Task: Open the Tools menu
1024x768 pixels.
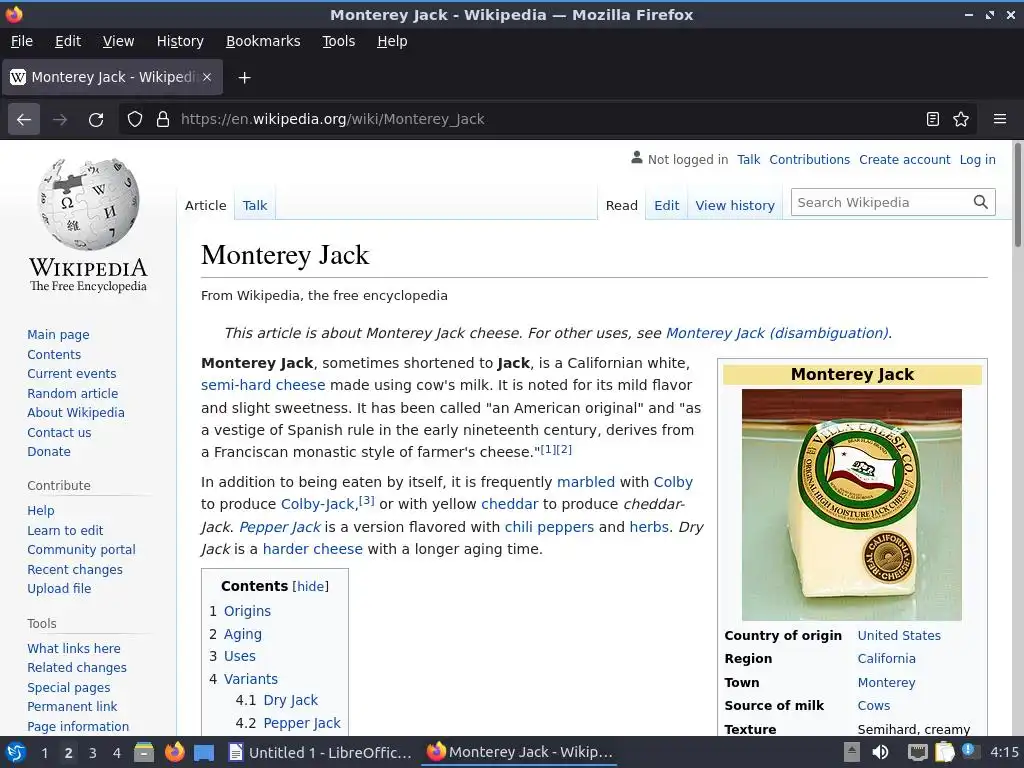Action: 338,41
